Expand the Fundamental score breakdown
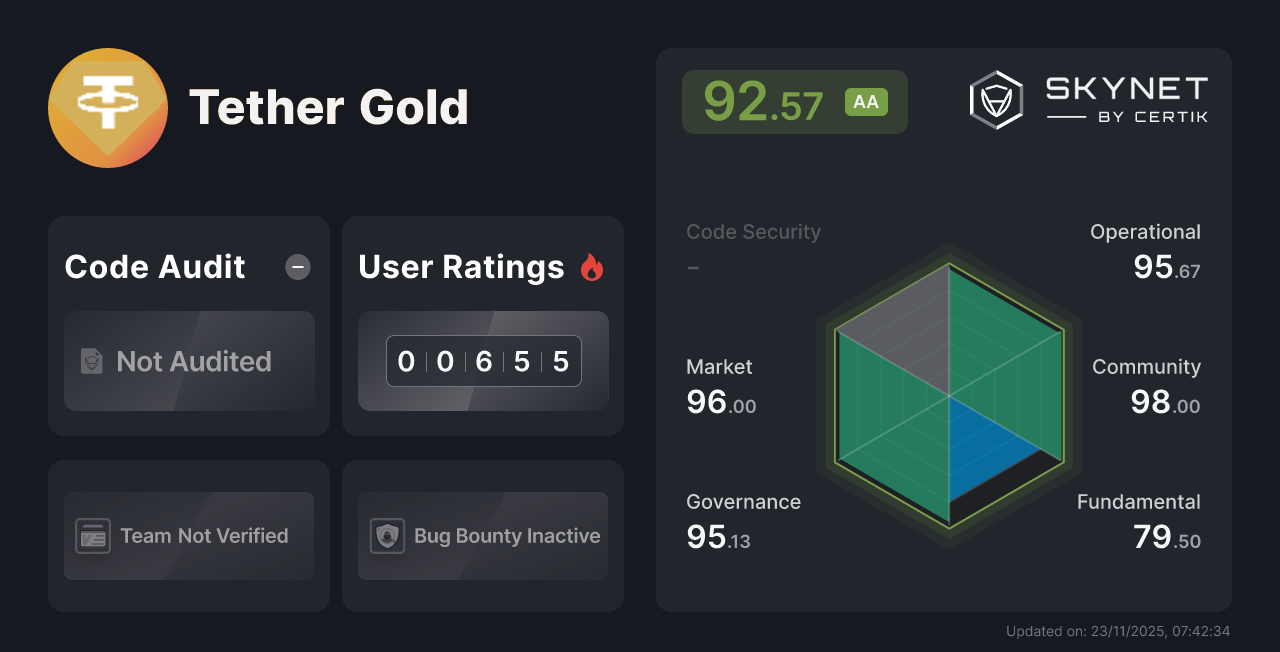This screenshot has width=1280, height=652. (x=1139, y=502)
